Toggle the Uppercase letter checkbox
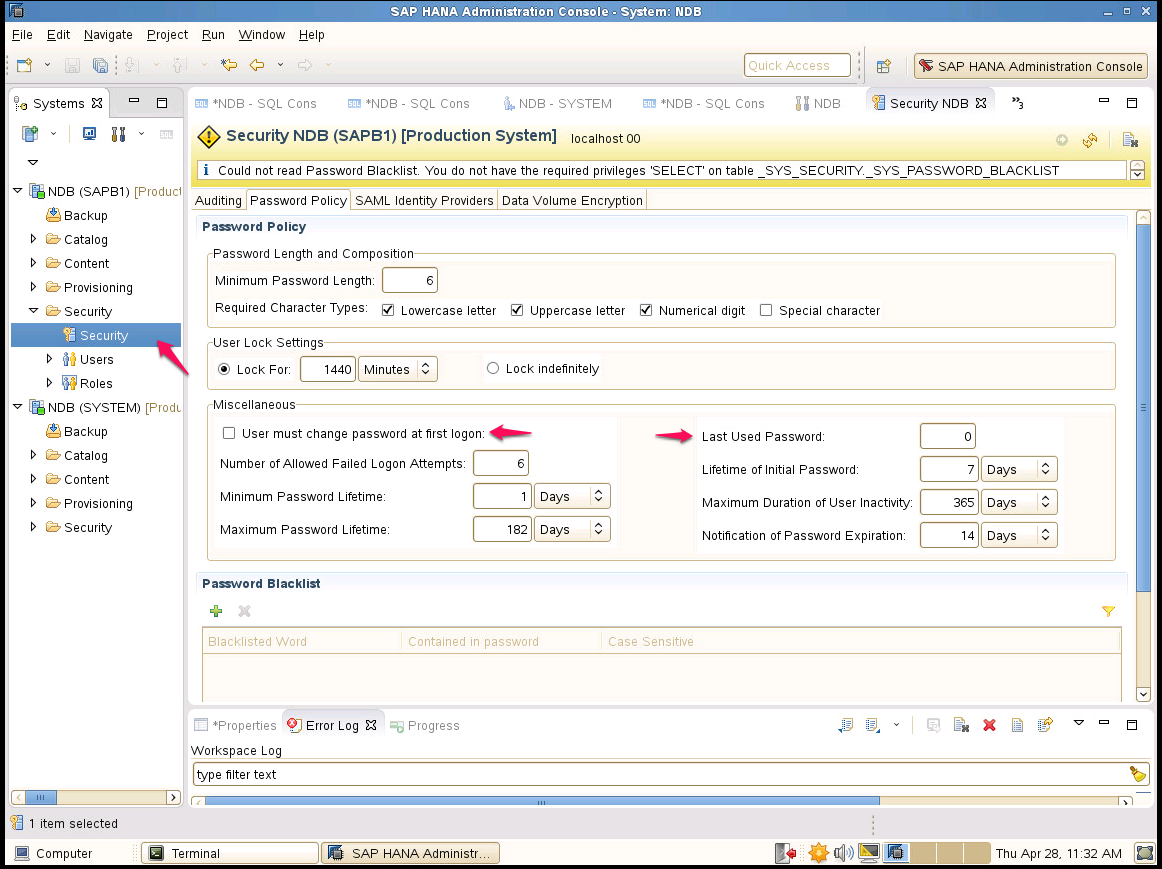The width and height of the screenshot is (1162, 869). coord(517,310)
